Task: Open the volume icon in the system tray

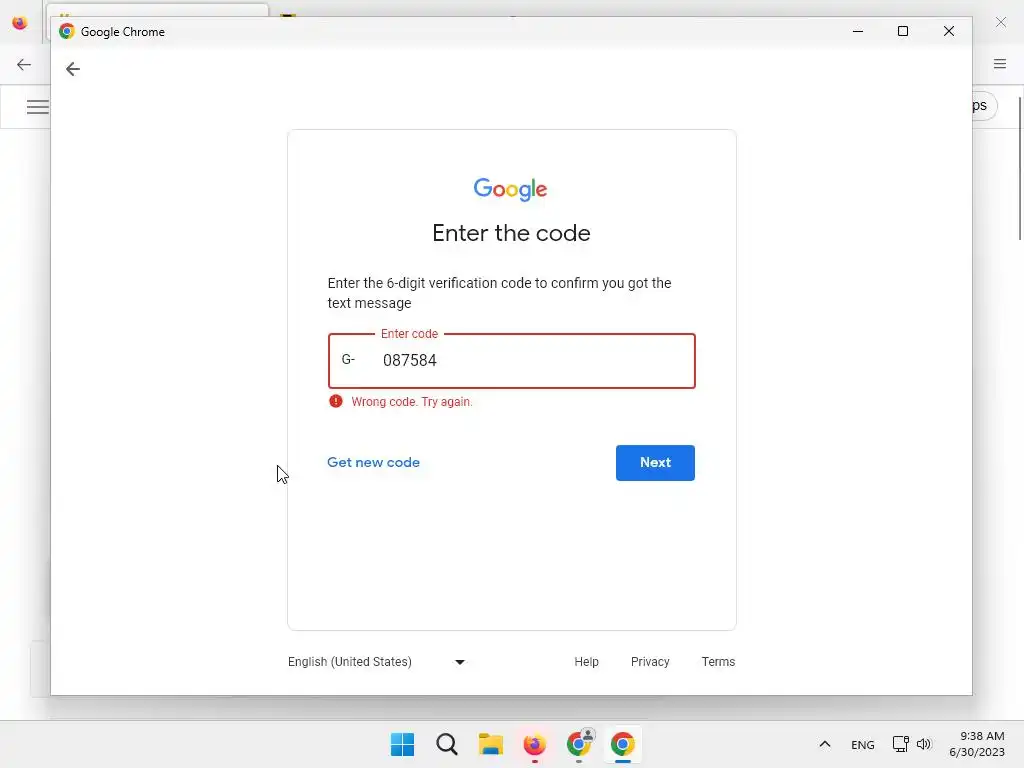Action: click(x=923, y=744)
